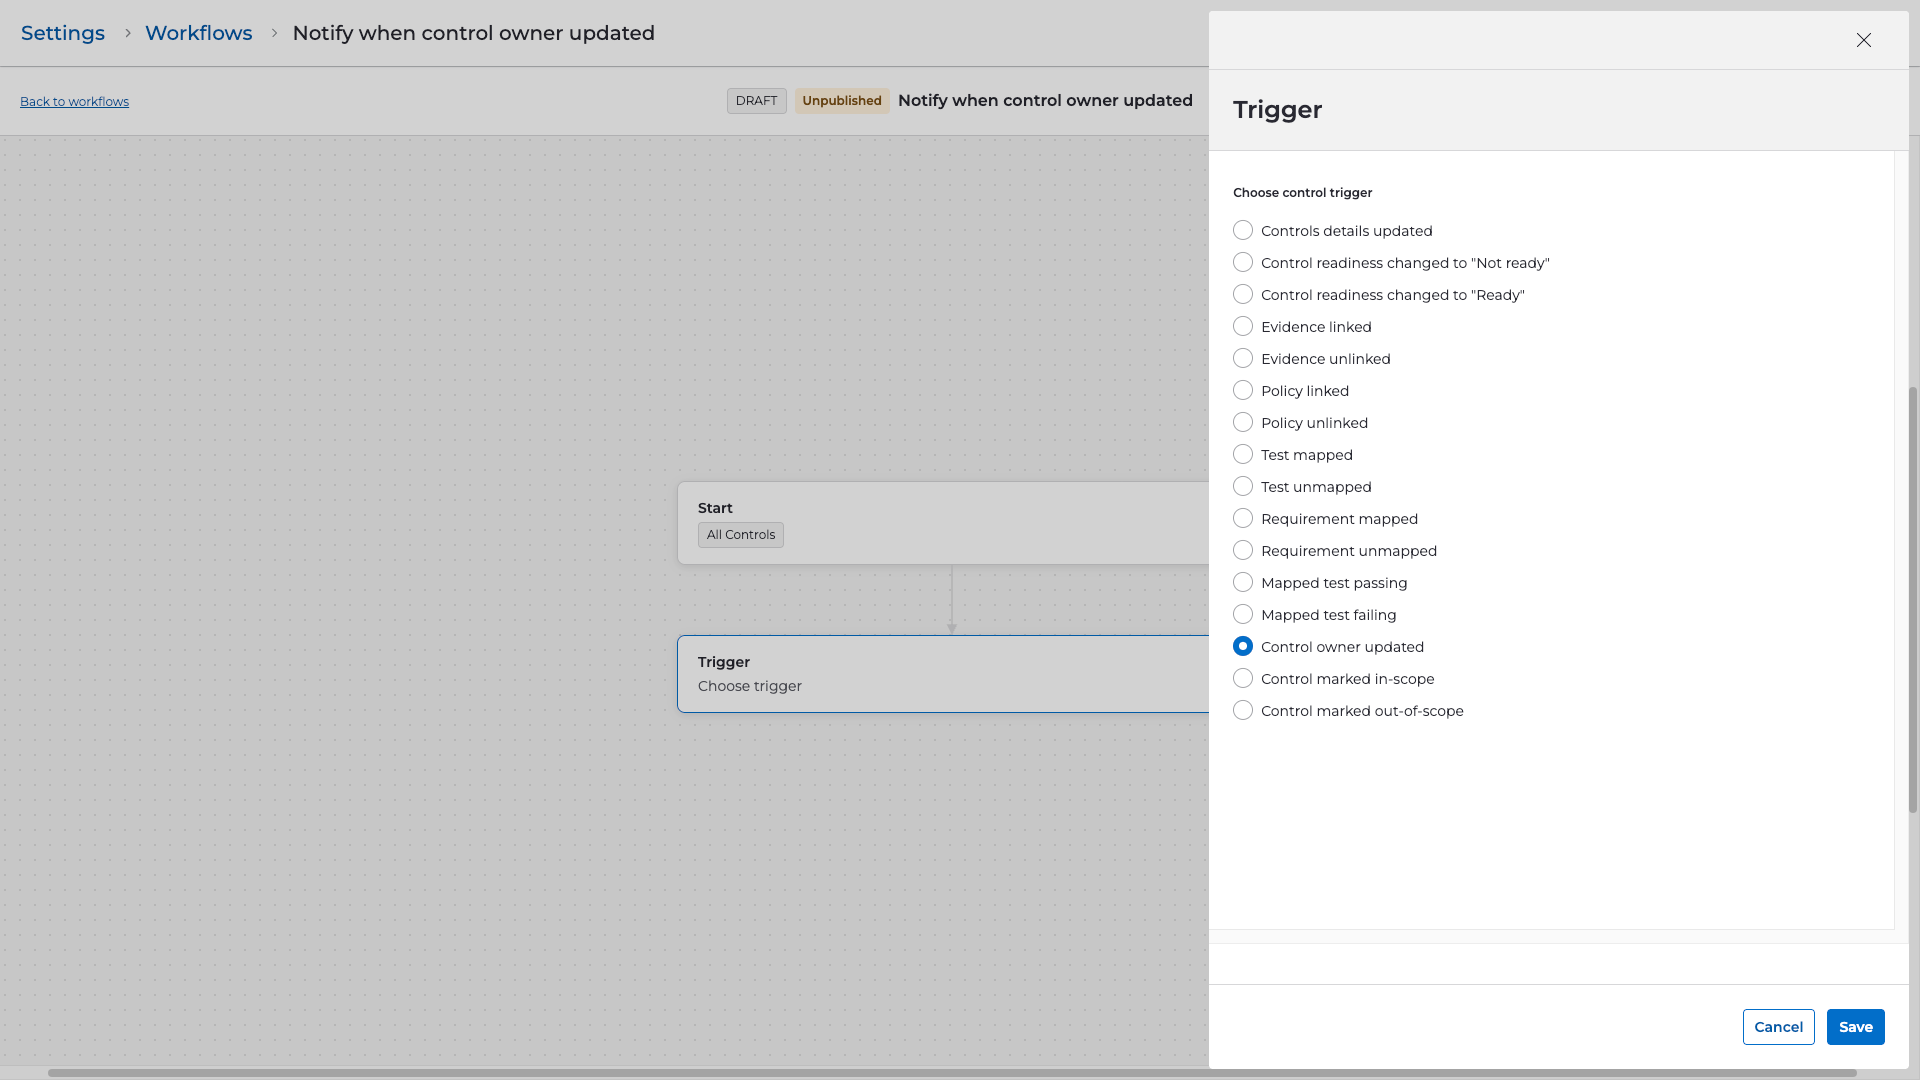This screenshot has width=1920, height=1080.
Task: Cancel the trigger changes
Action: point(1778,1027)
